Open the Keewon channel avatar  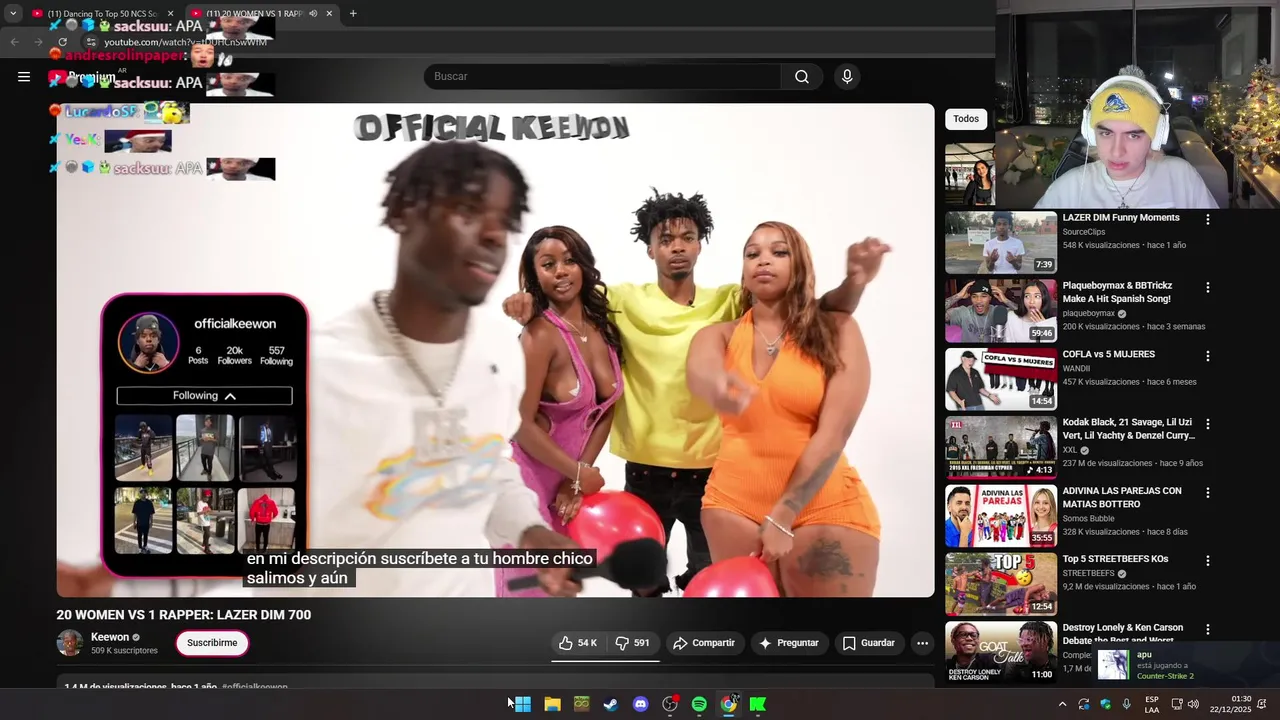point(70,643)
